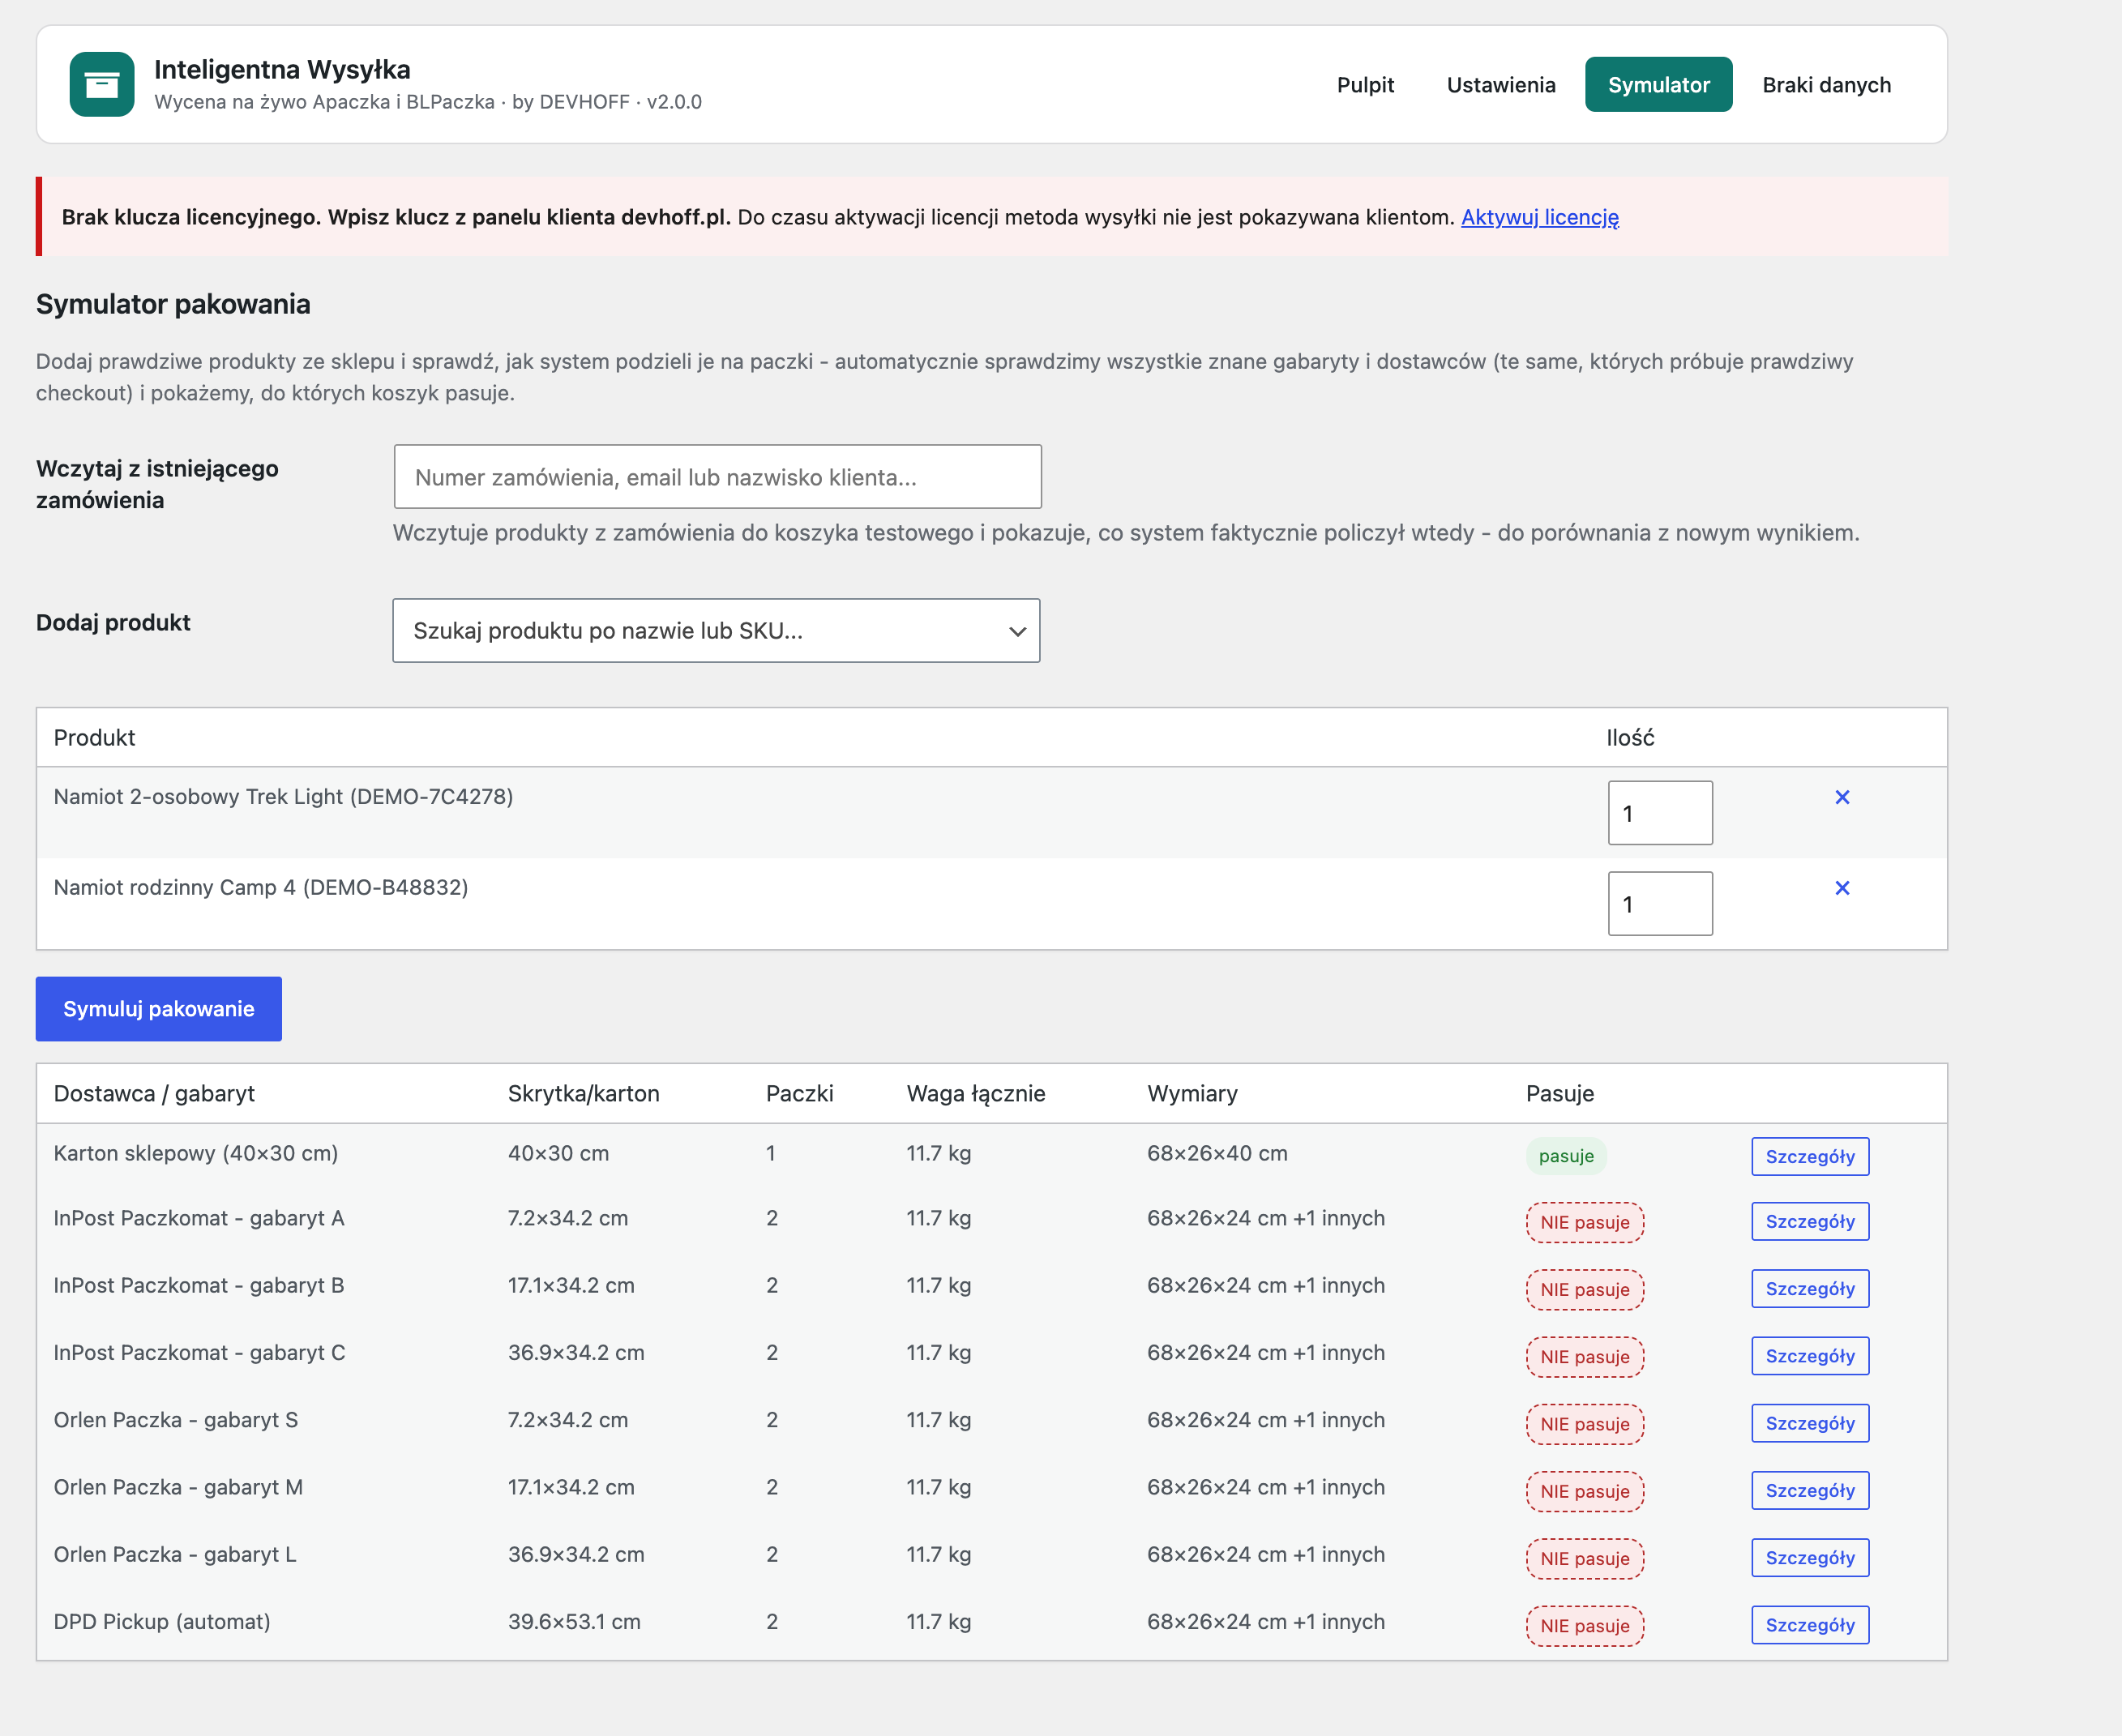Open the Ustawienia tab
2122x1736 pixels.
tap(1501, 85)
